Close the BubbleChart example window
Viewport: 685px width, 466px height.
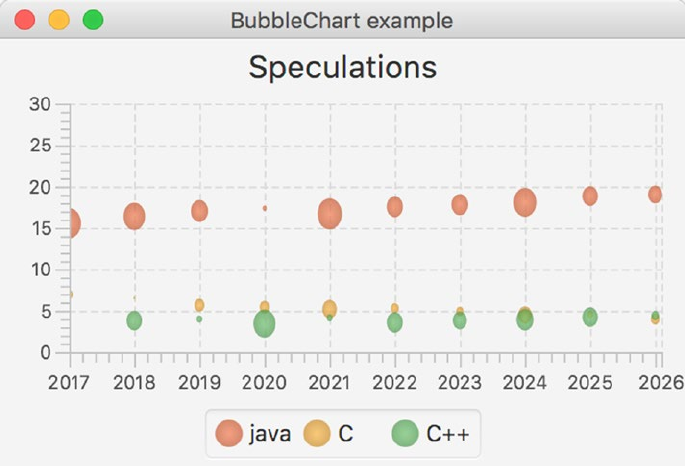coord(26,20)
